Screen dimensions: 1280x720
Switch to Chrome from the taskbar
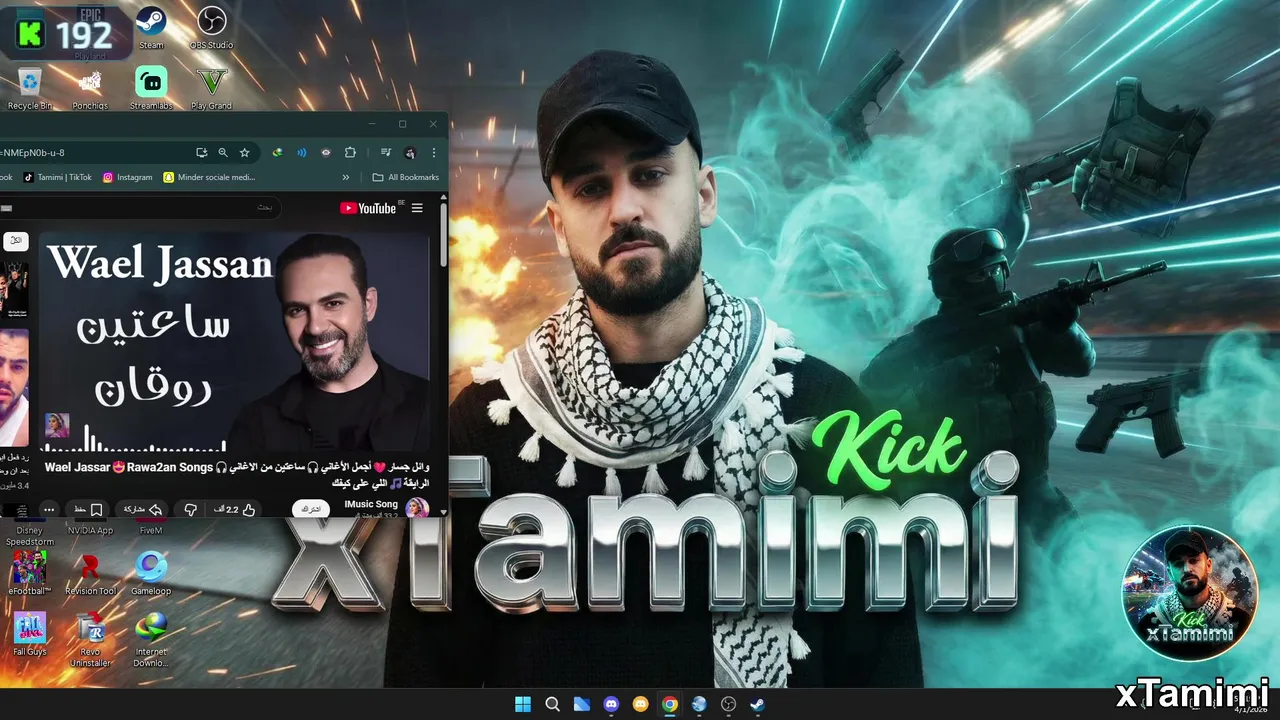click(670, 704)
